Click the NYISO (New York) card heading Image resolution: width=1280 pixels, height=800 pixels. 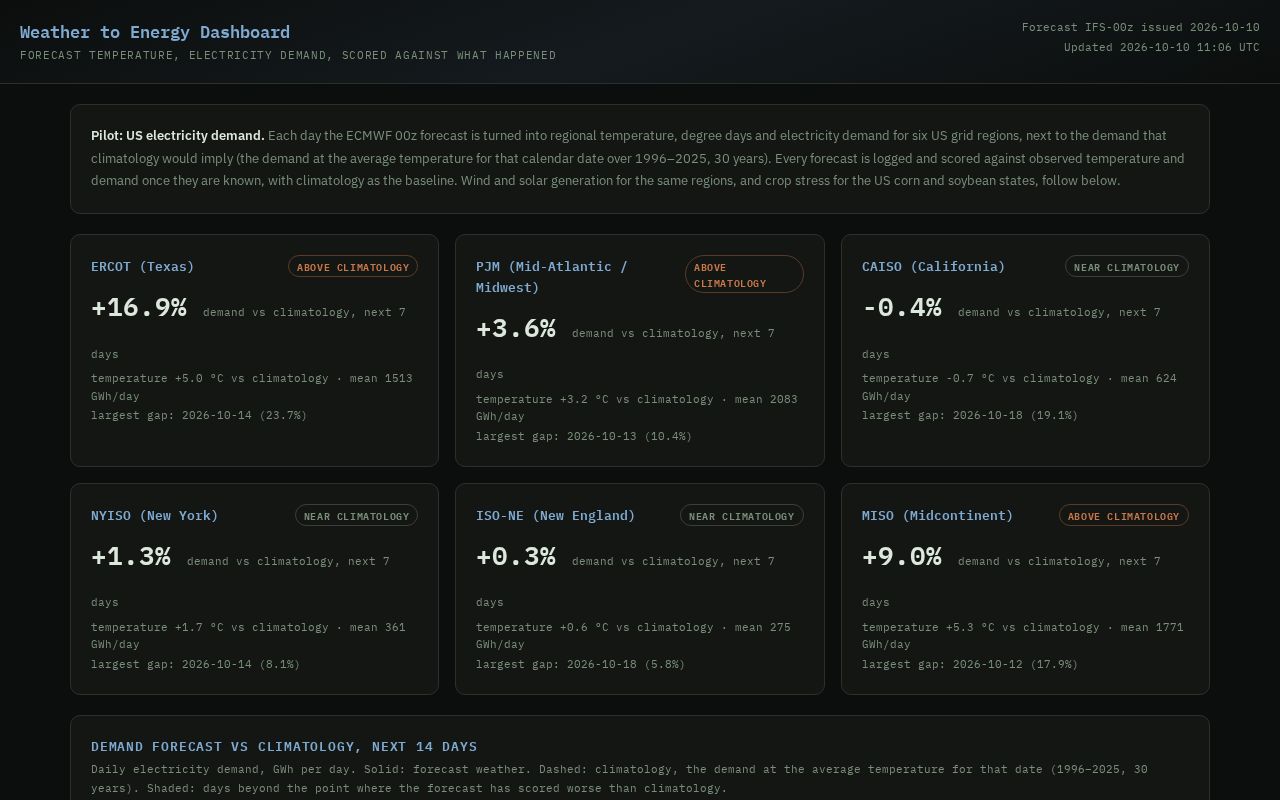155,515
